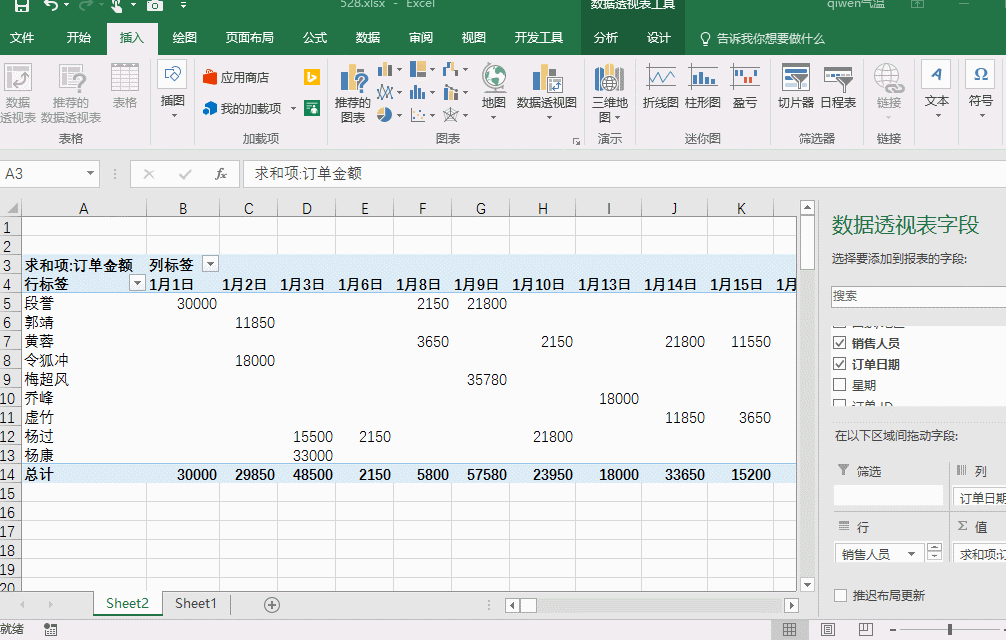This screenshot has height=640, width=1006.
Task: Insert a Table from ribbon
Action: point(124,85)
